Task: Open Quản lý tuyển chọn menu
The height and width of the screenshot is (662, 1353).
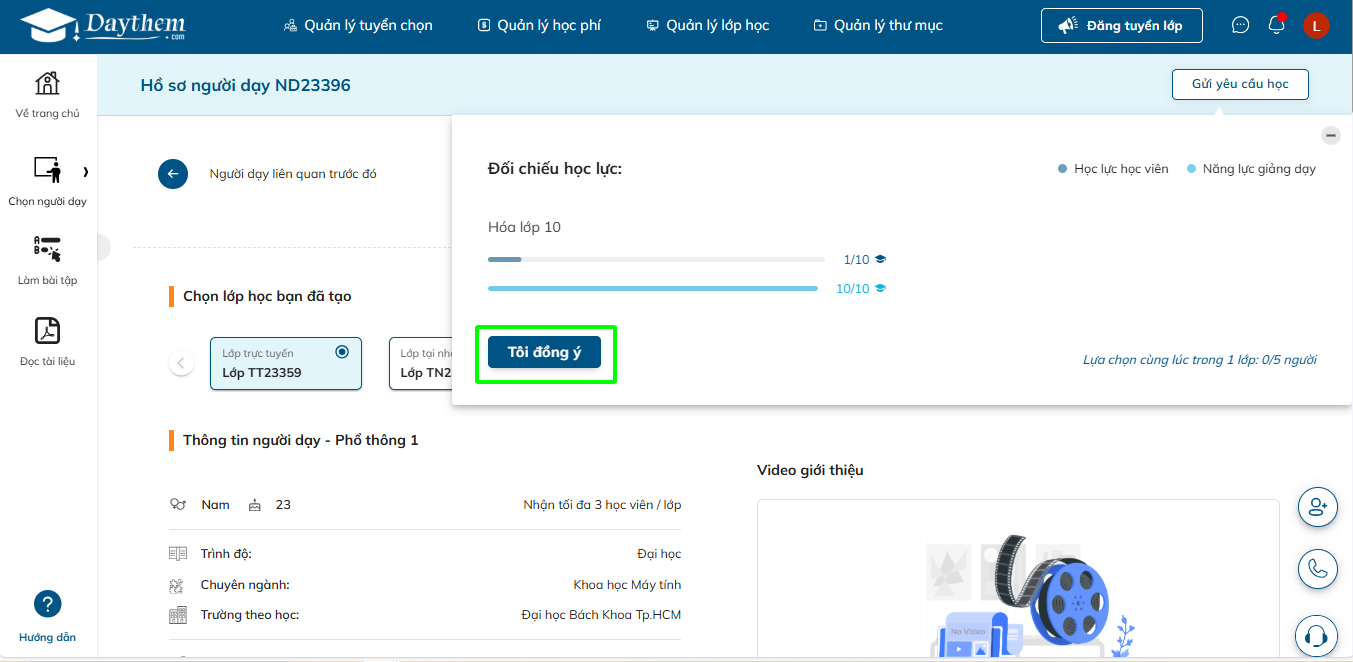Action: tap(358, 25)
